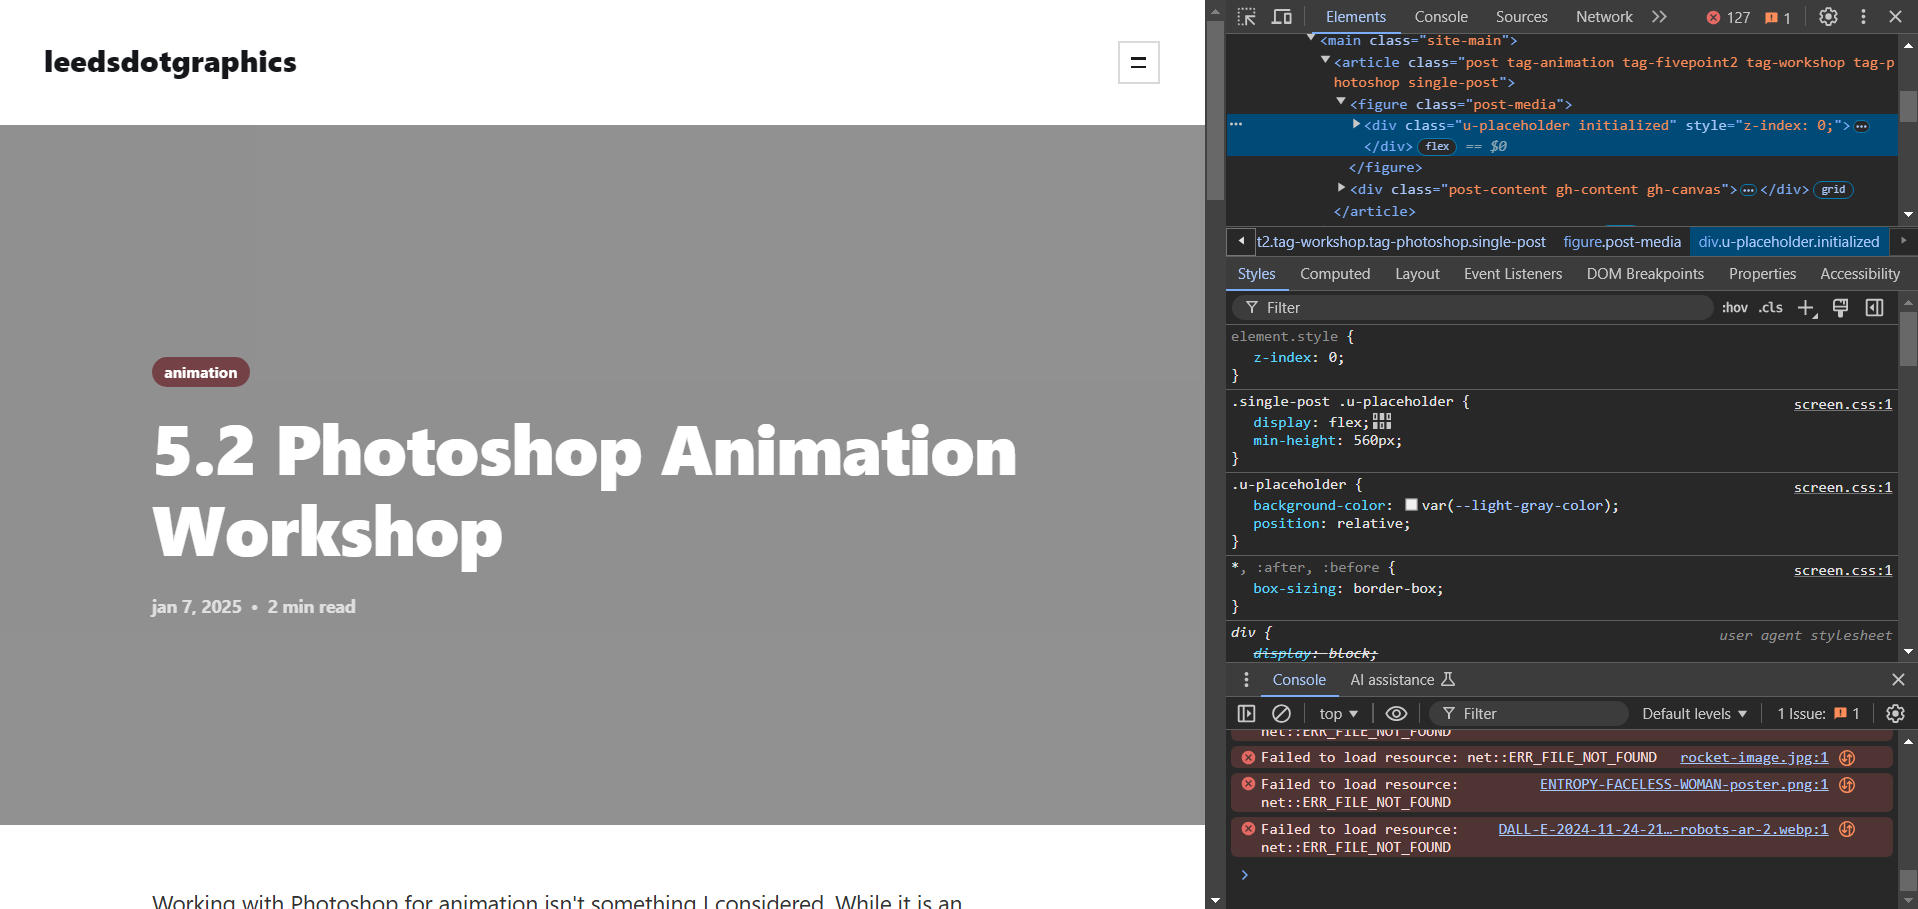Collapse the main site-main node
The width and height of the screenshot is (1918, 909).
(x=1311, y=39)
